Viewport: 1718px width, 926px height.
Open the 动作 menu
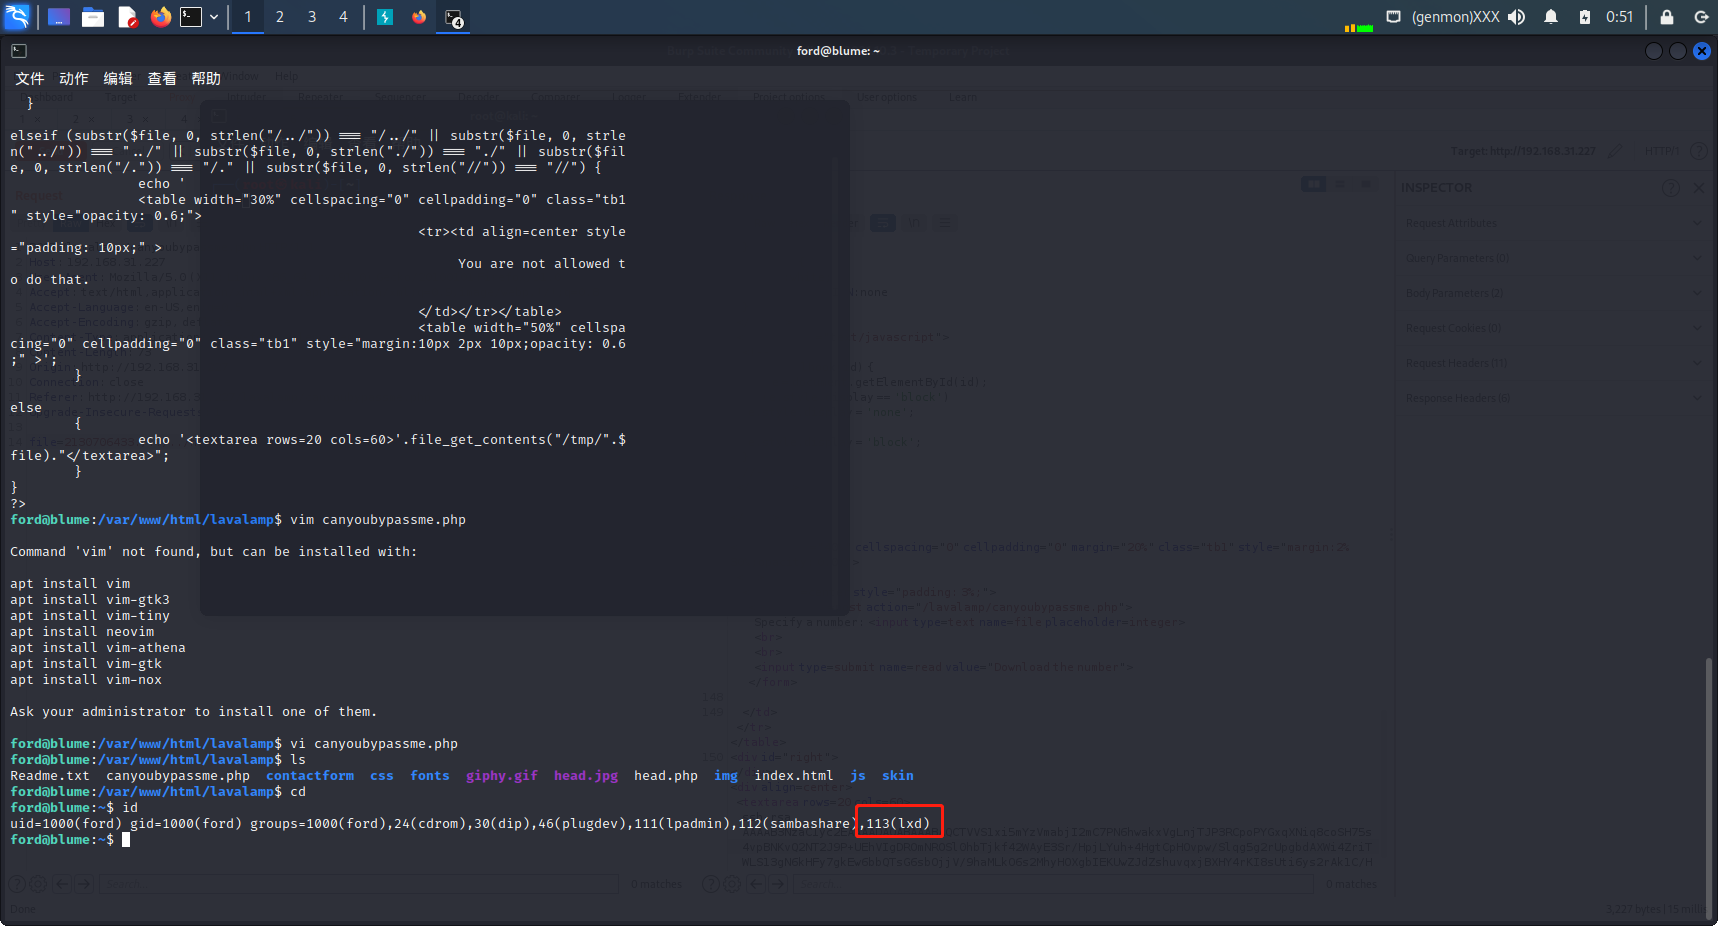click(74, 78)
